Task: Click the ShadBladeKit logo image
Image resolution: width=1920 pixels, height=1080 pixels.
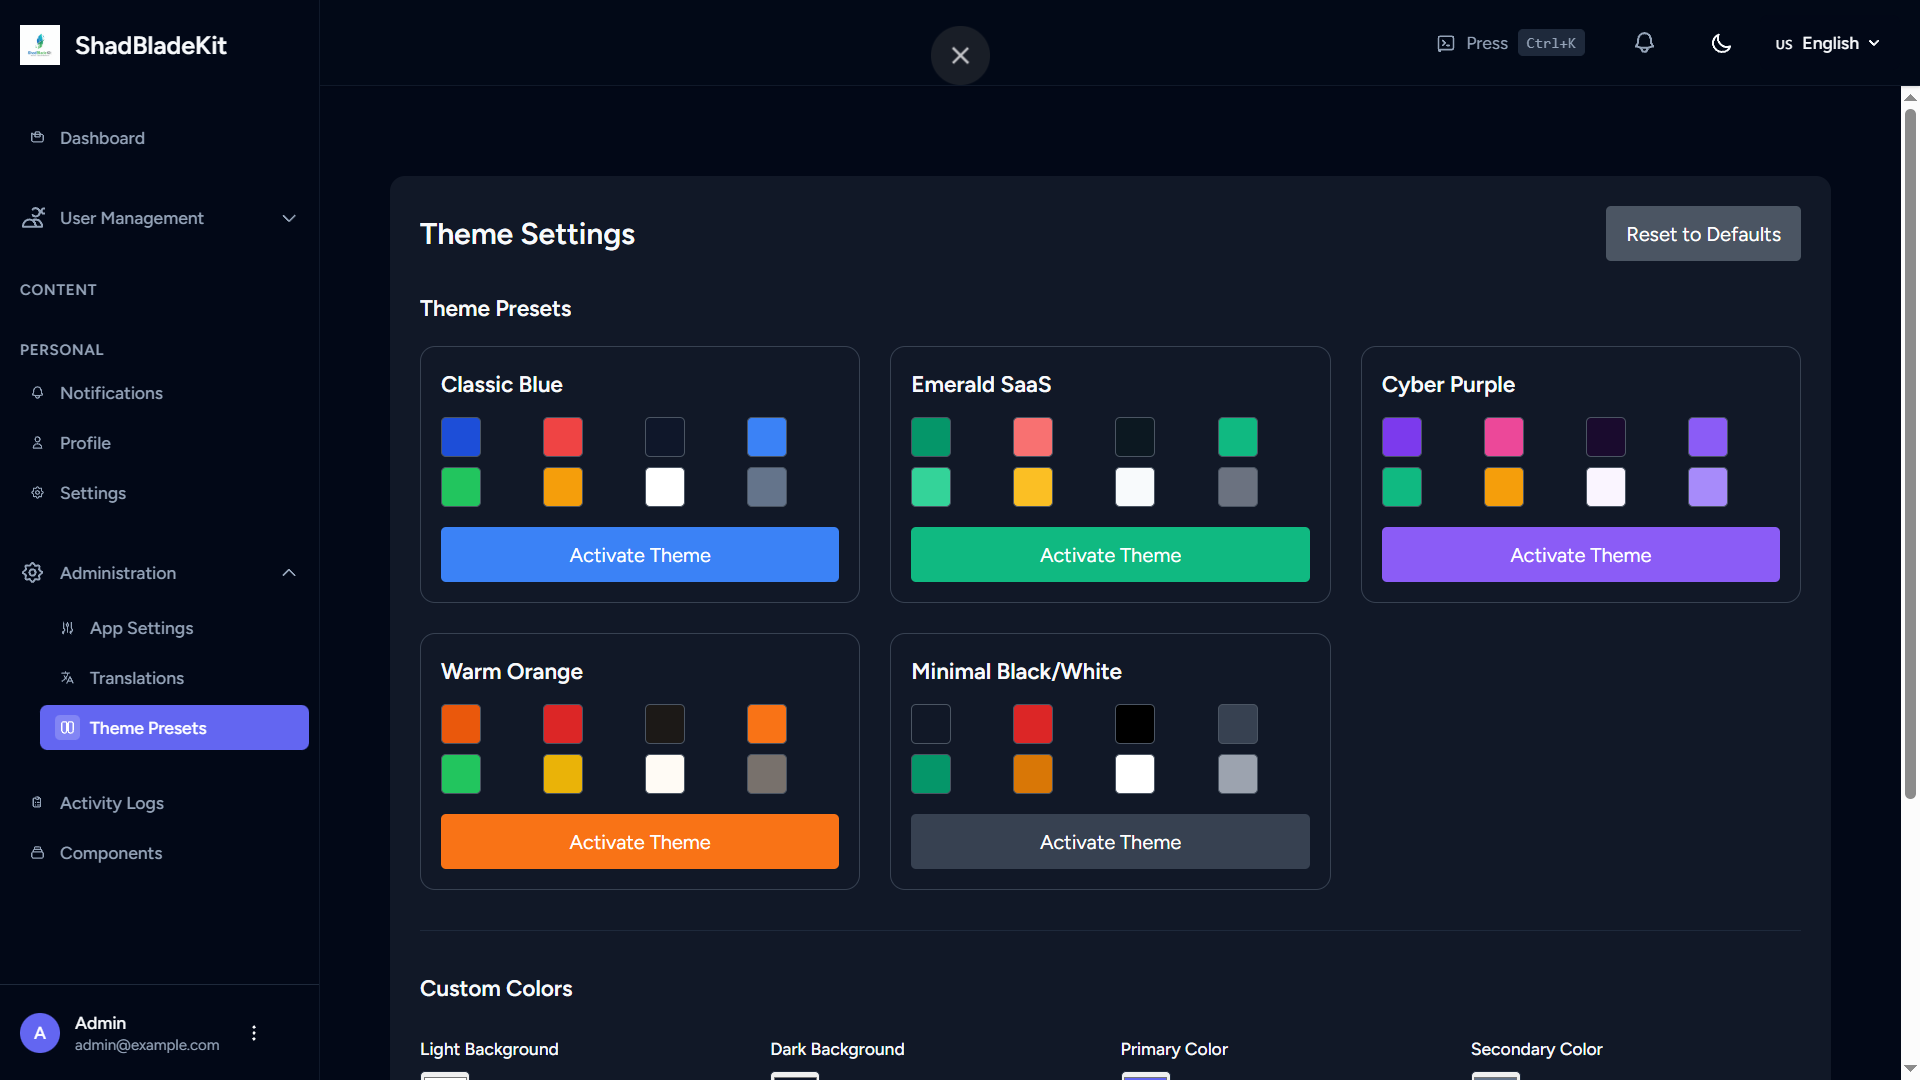Action: (x=40, y=45)
